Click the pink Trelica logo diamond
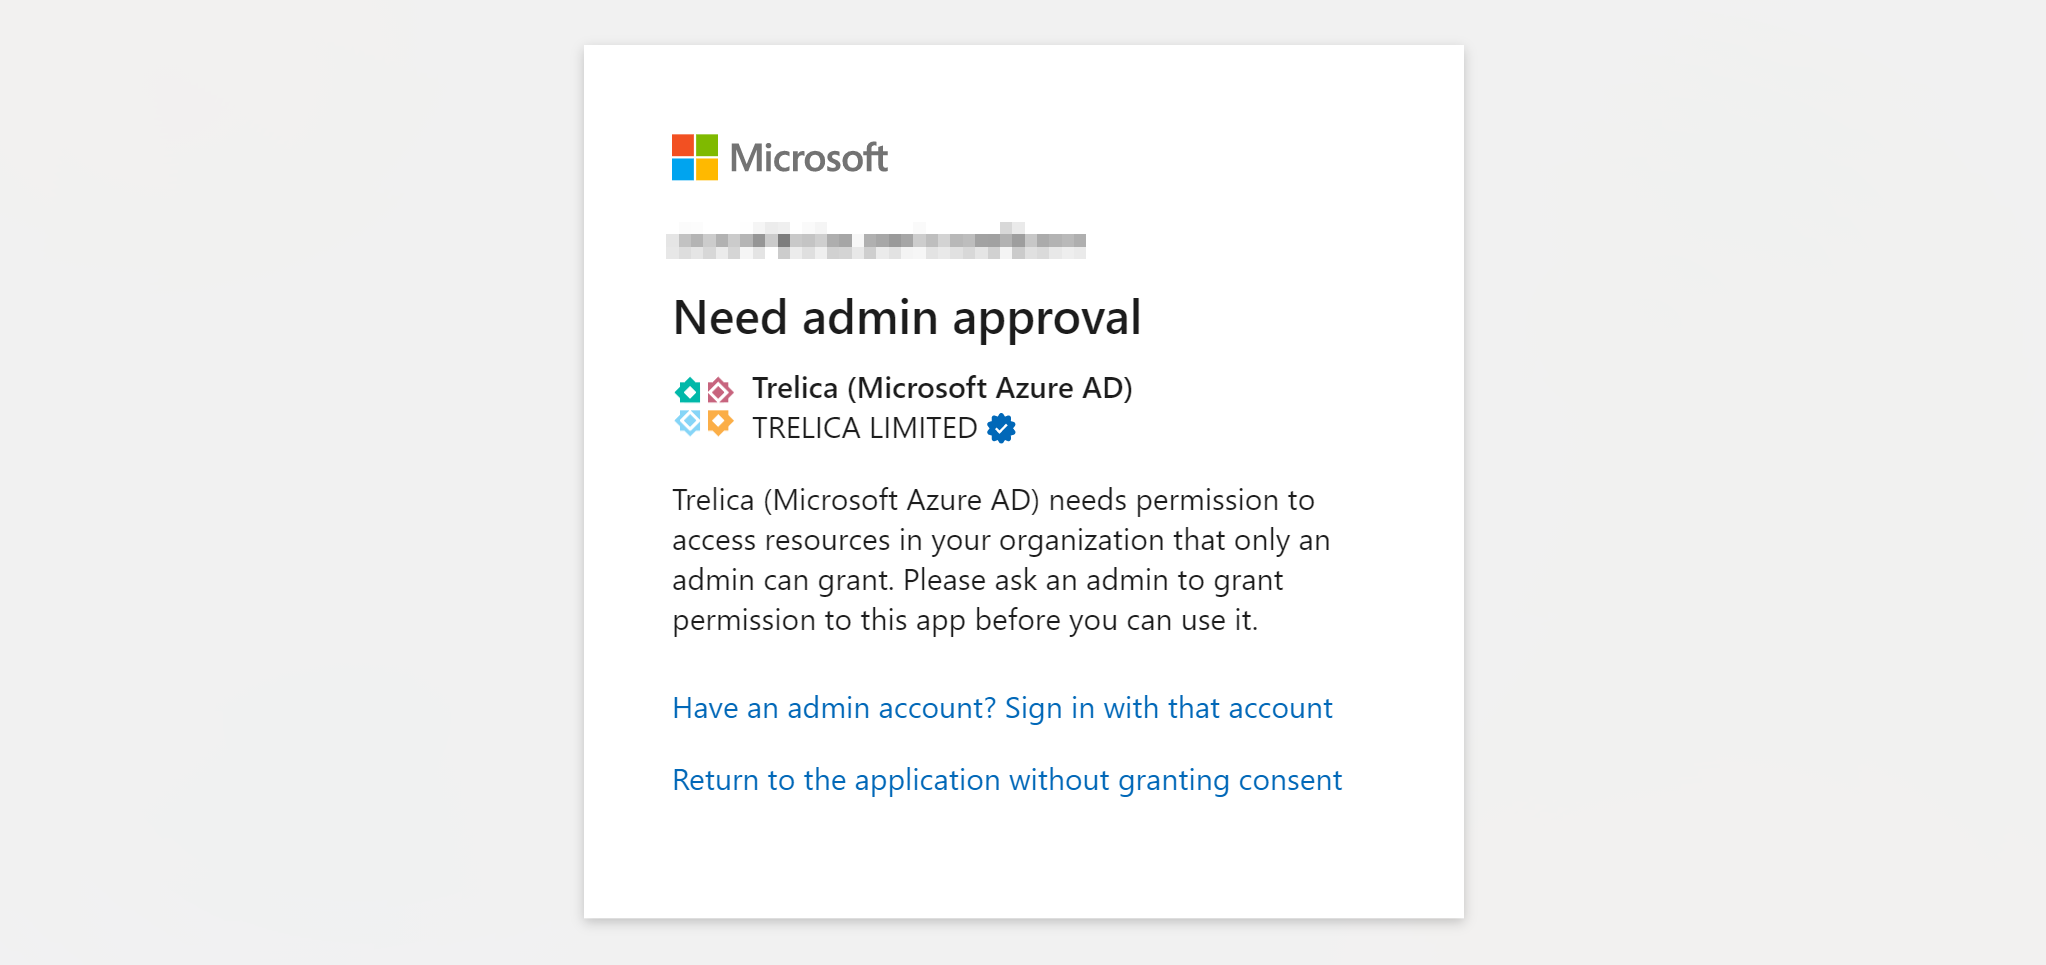2046x965 pixels. pyautogui.click(x=720, y=390)
